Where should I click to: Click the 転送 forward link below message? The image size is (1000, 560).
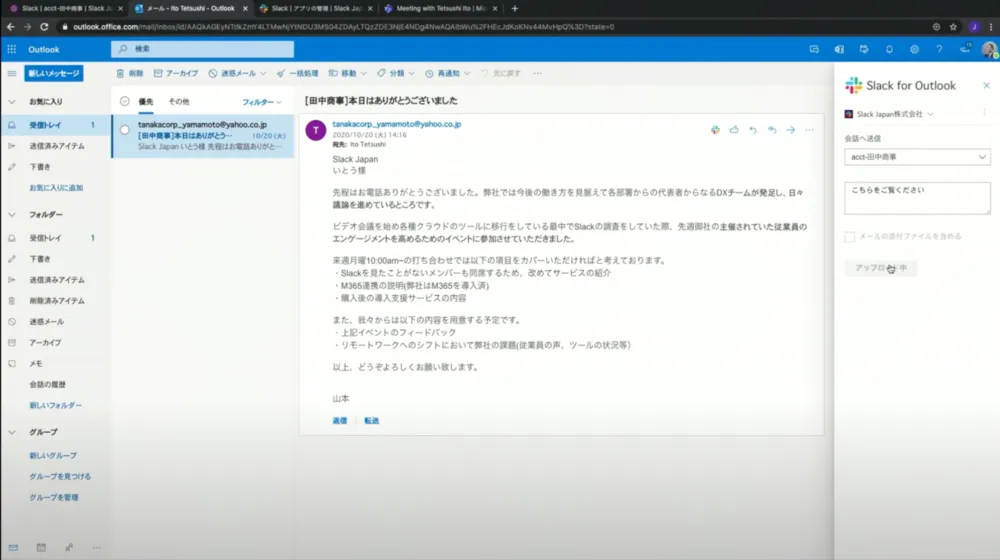click(371, 420)
